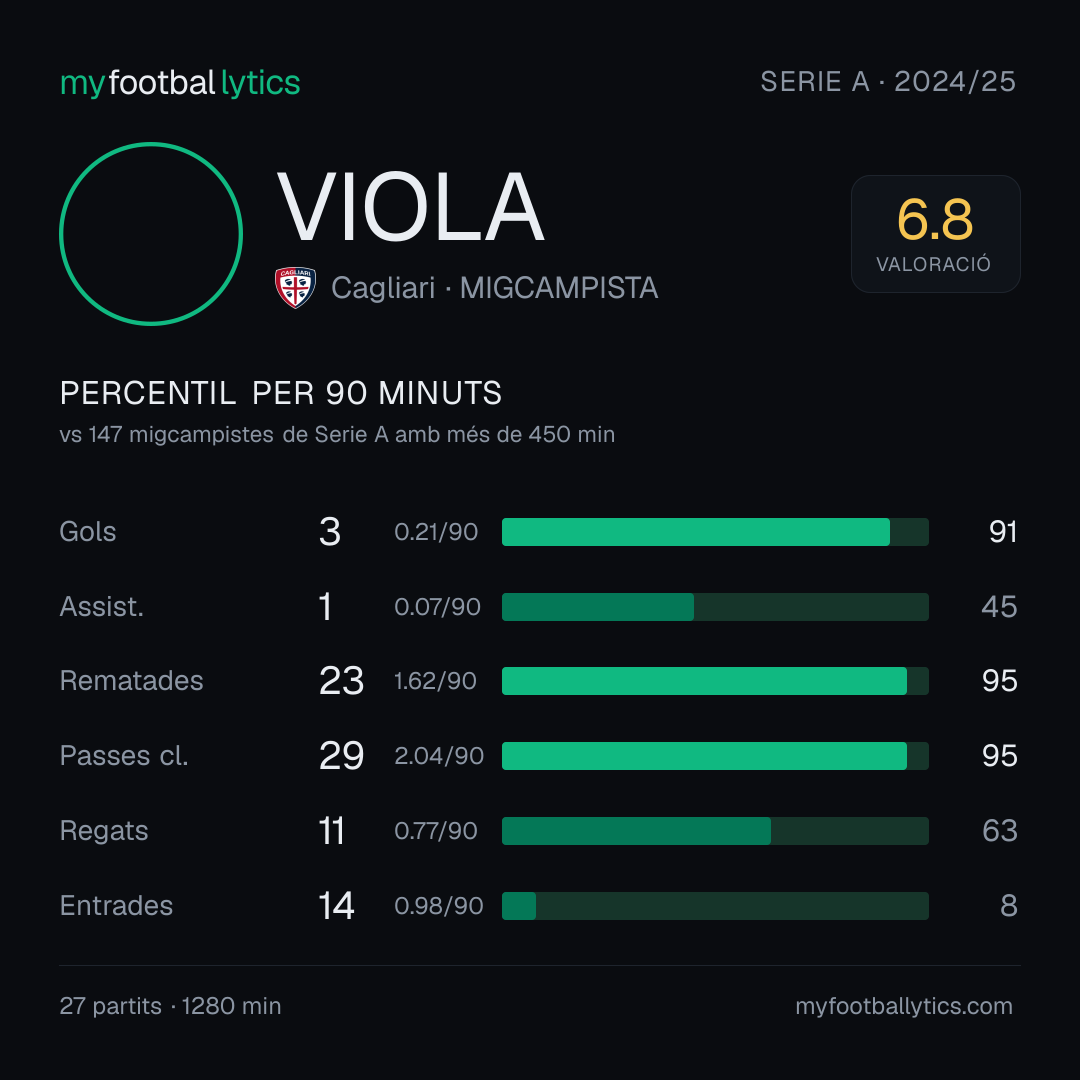Screen dimensions: 1080x1080
Task: Click the 27 partits · 1280 min footer
Action: pos(170,1006)
